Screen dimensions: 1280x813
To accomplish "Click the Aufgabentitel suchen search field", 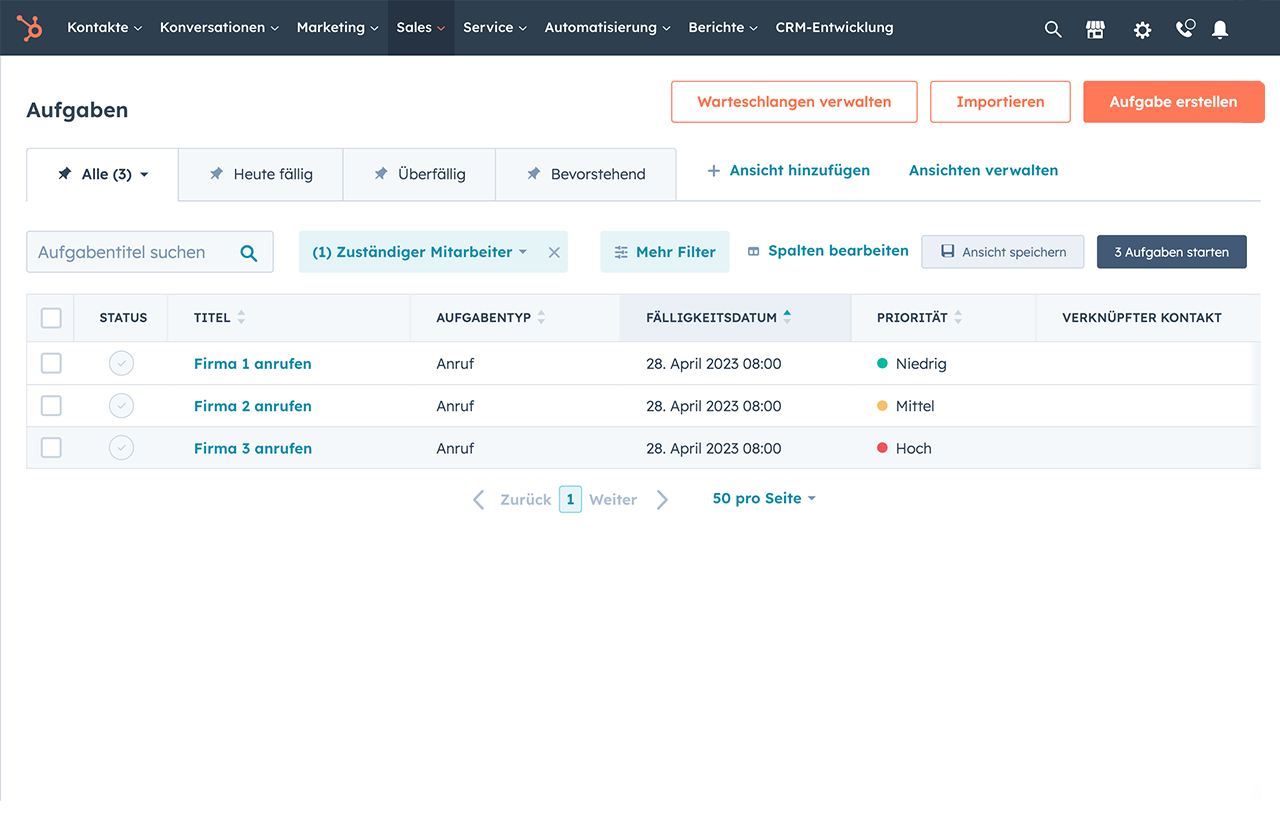I will pyautogui.click(x=150, y=252).
